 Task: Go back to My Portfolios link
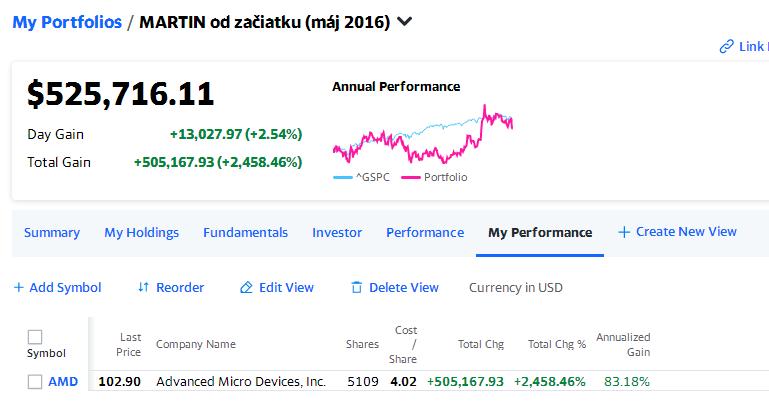67,22
